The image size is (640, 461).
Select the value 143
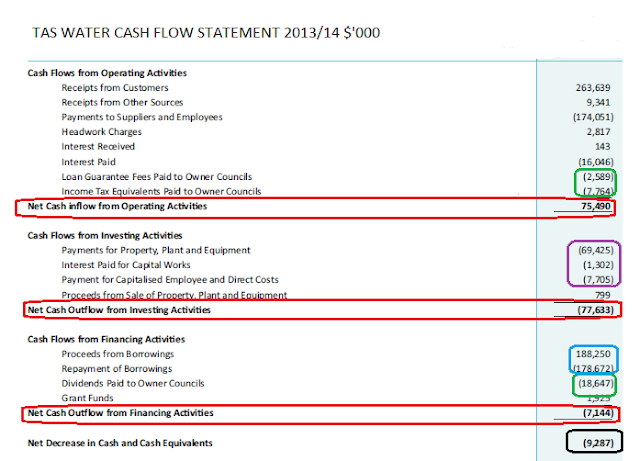(x=602, y=147)
